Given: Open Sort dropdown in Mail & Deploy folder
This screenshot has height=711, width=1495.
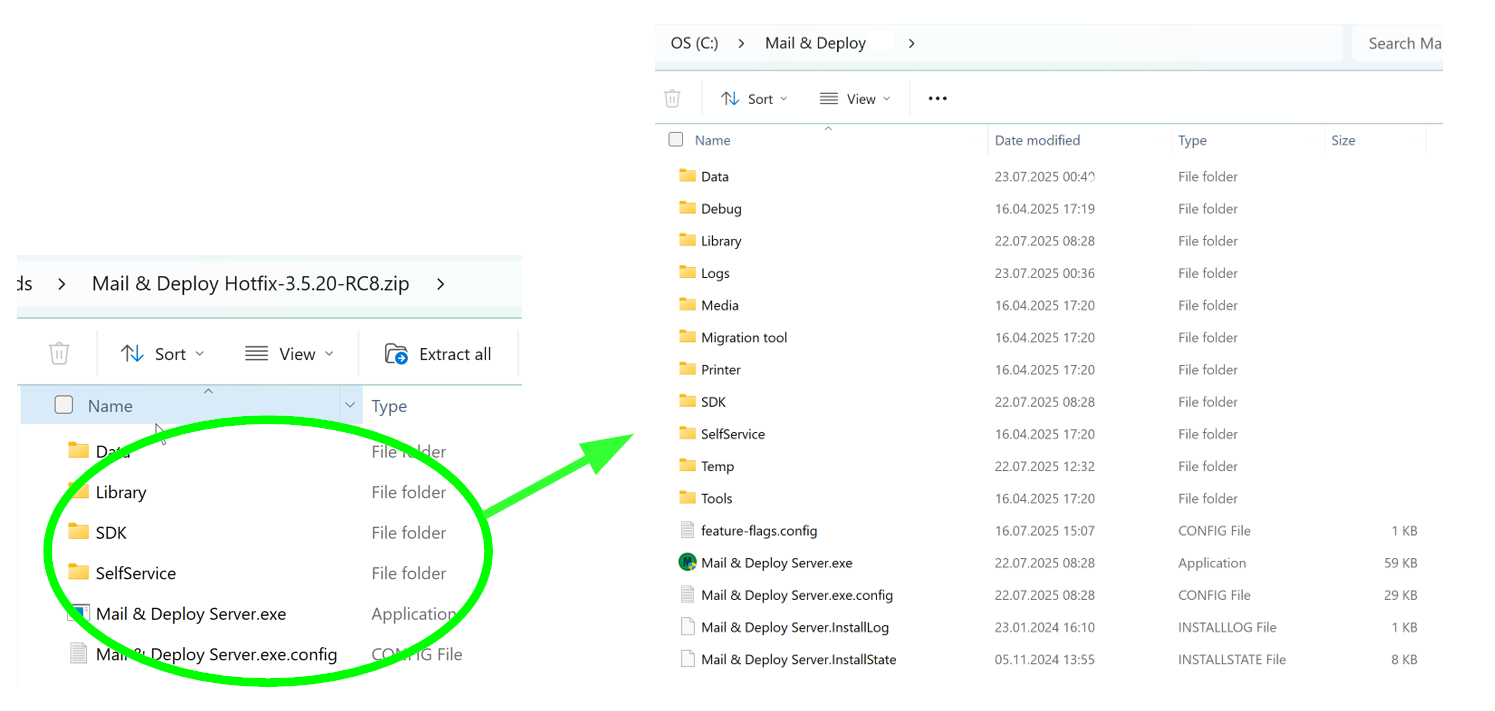Looking at the screenshot, I should [x=754, y=98].
